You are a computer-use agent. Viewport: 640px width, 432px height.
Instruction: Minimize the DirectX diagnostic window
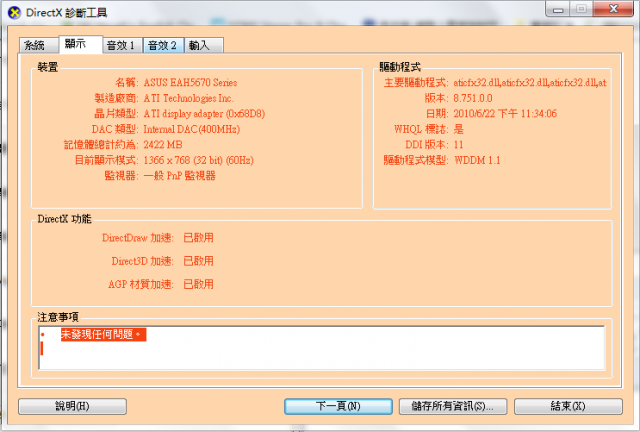click(x=558, y=9)
